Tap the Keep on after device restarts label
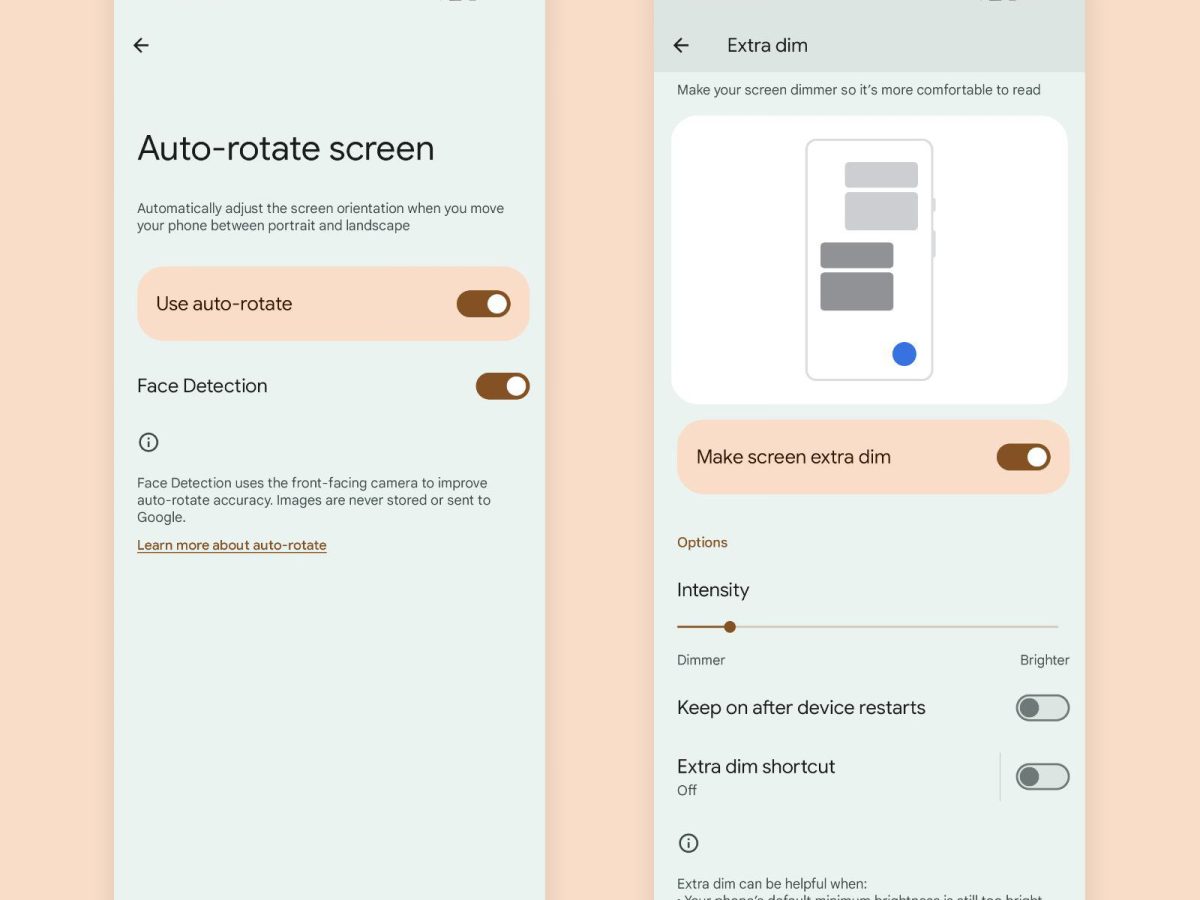1200x900 pixels. [x=801, y=708]
